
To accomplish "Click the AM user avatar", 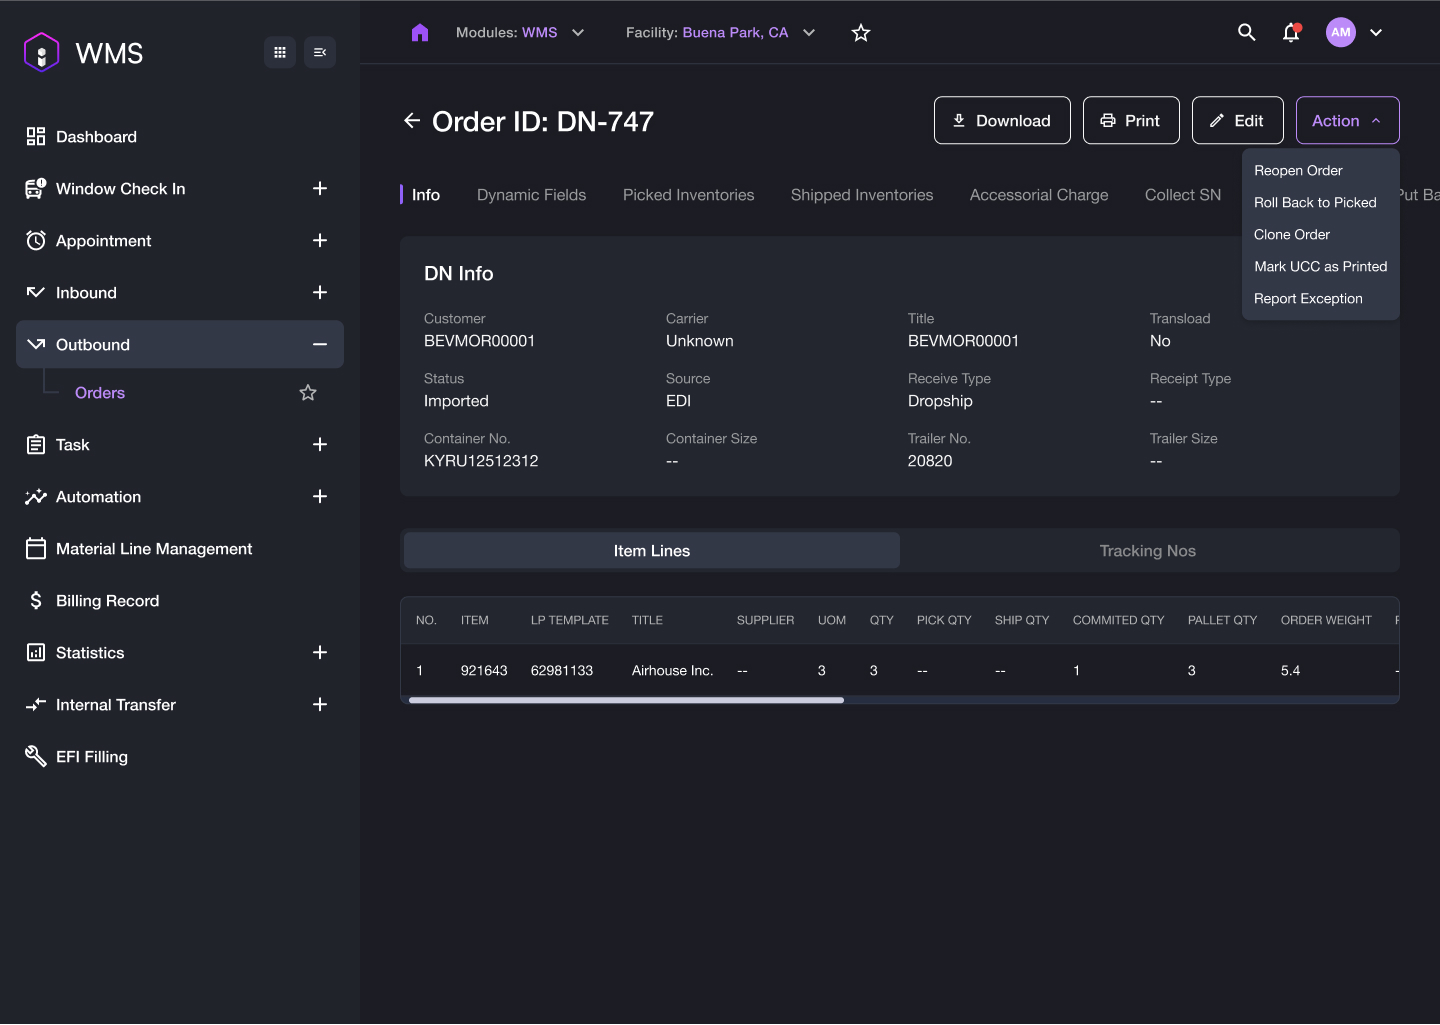I will 1341,32.
